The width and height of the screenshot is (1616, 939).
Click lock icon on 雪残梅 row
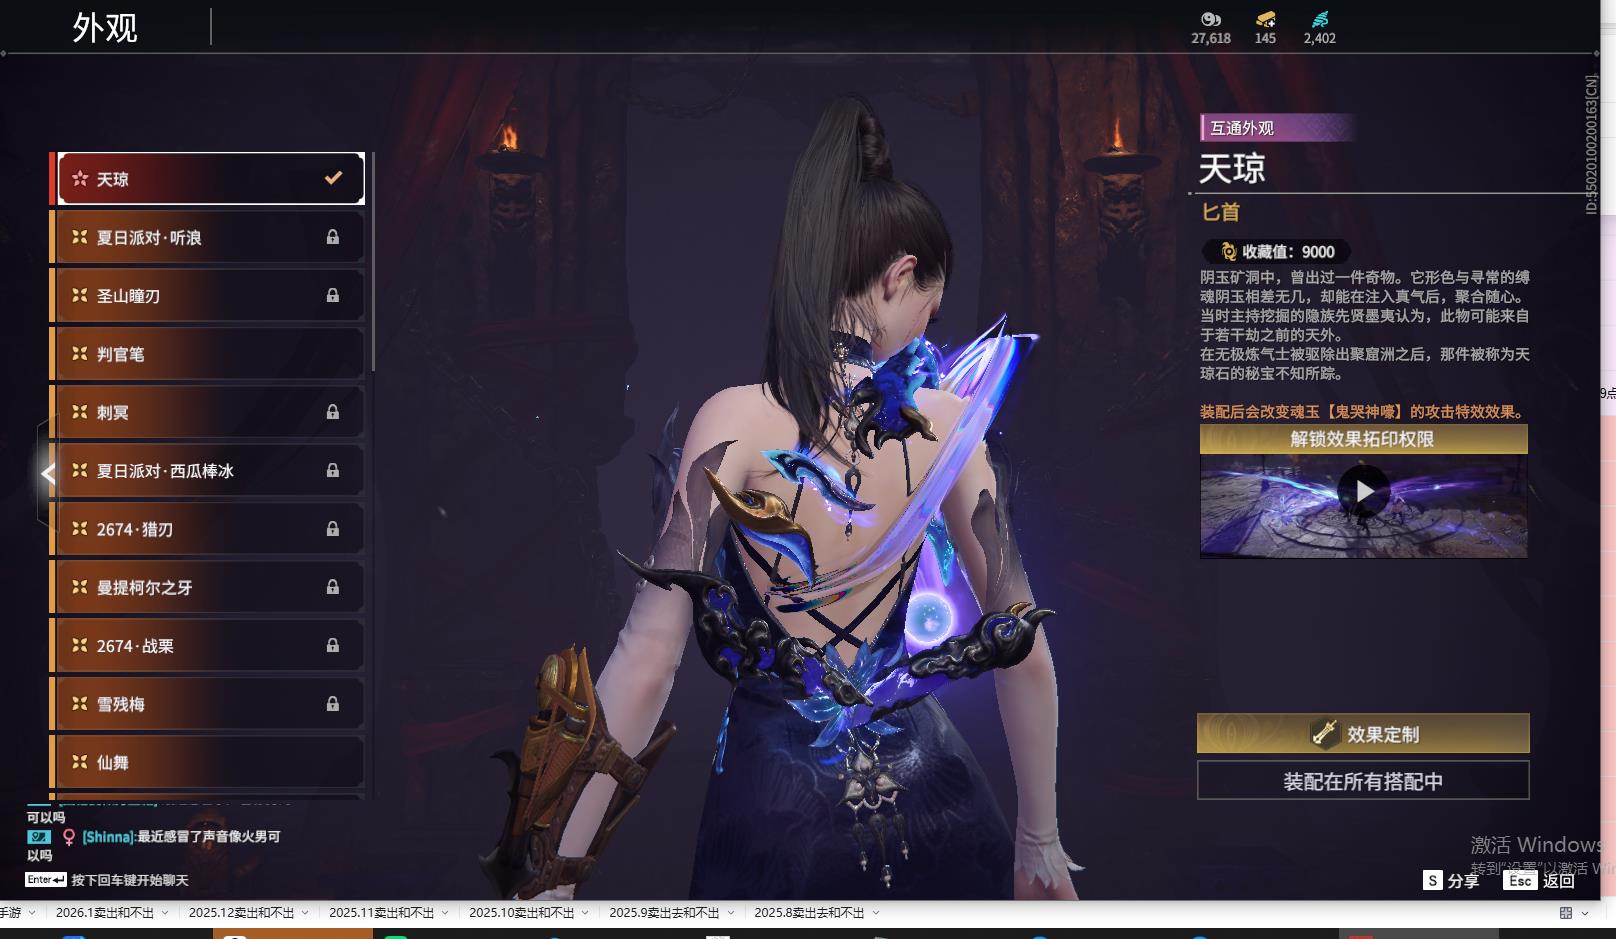coord(332,704)
